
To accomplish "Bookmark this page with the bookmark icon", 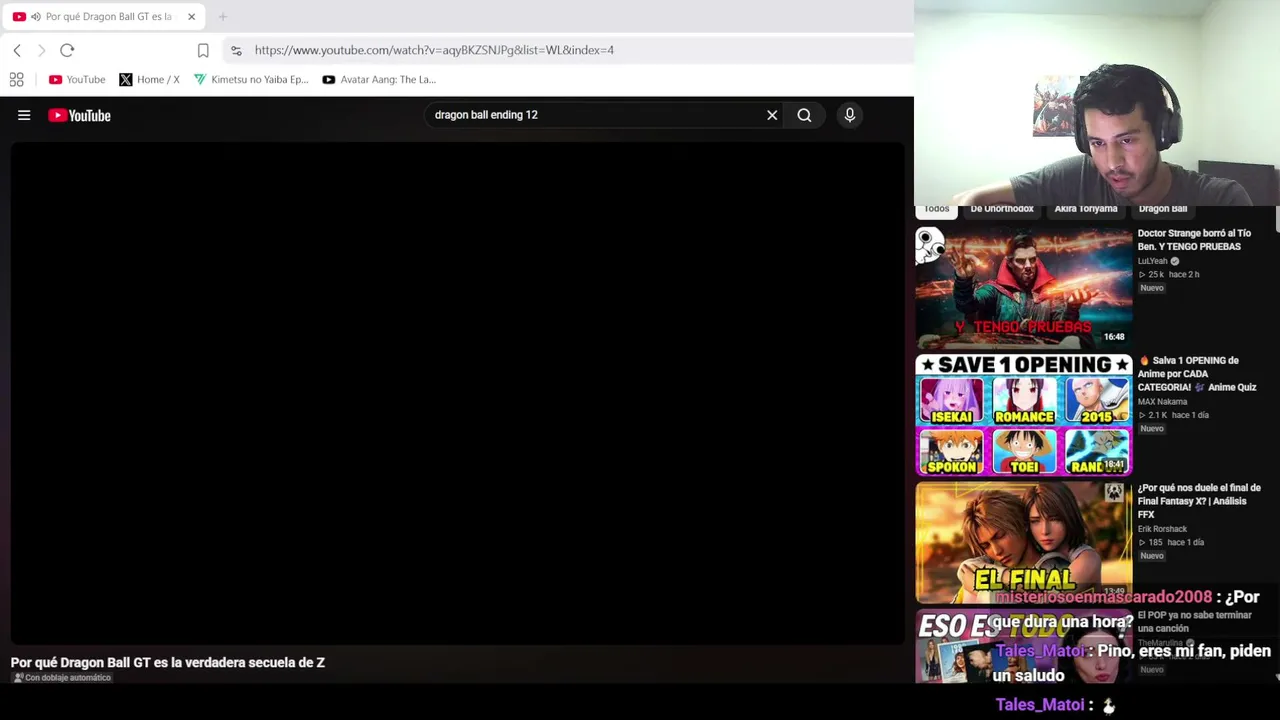I will coord(203,50).
